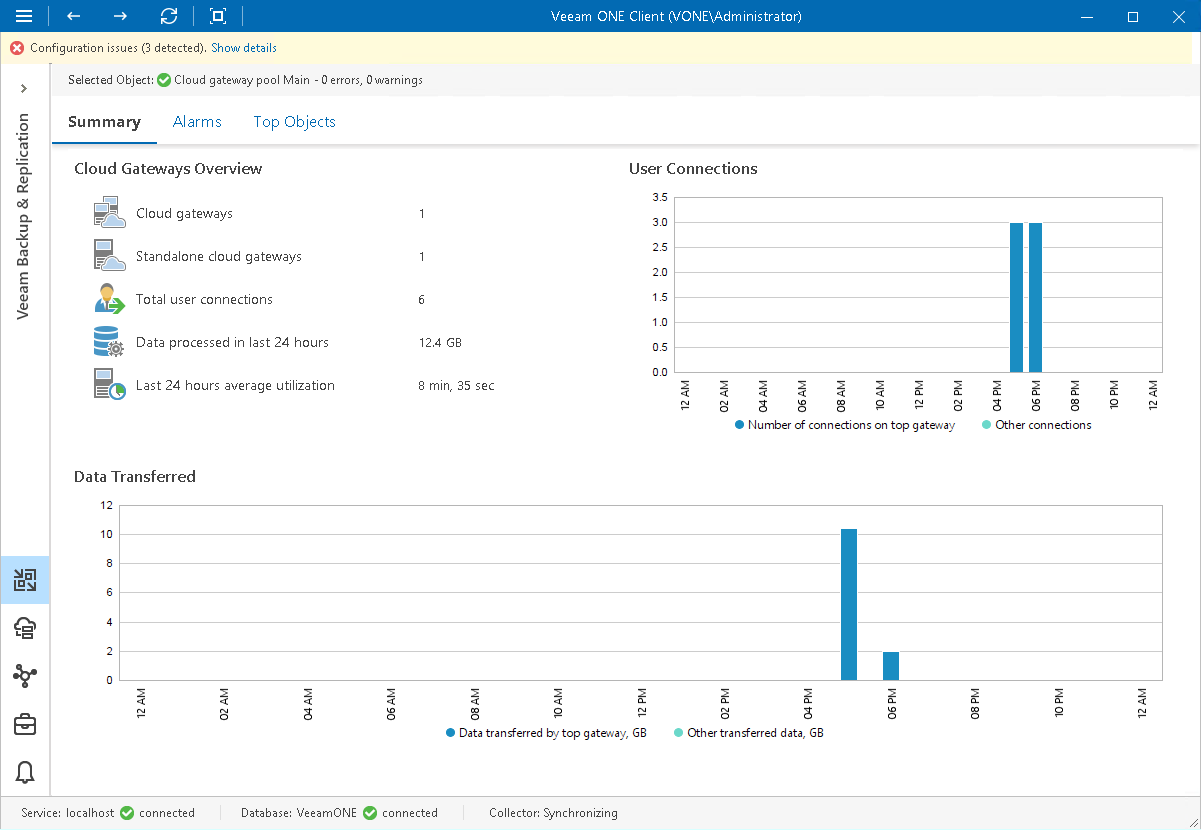This screenshot has height=830, width=1201.
Task: Open the cloud gateways view from the sidebar
Action: click(24, 628)
